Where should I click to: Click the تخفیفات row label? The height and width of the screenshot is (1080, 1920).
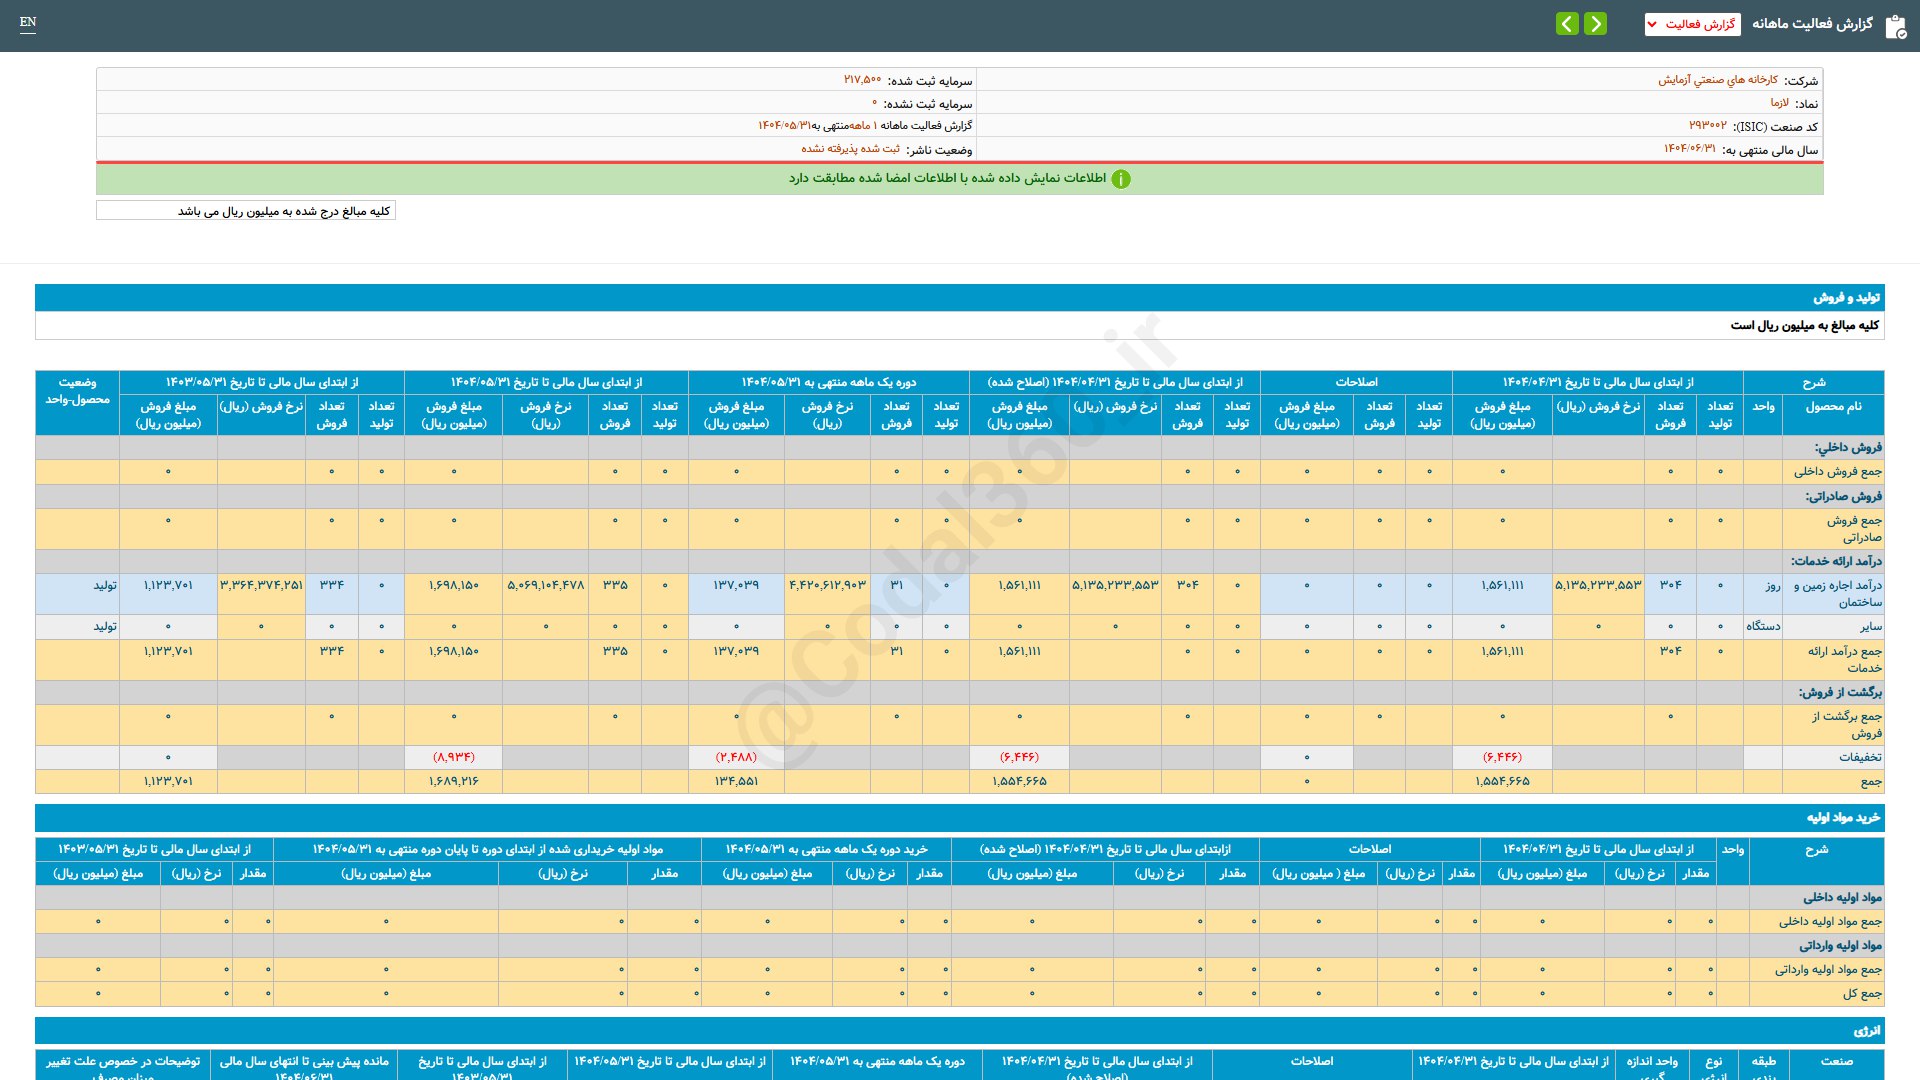click(1859, 757)
